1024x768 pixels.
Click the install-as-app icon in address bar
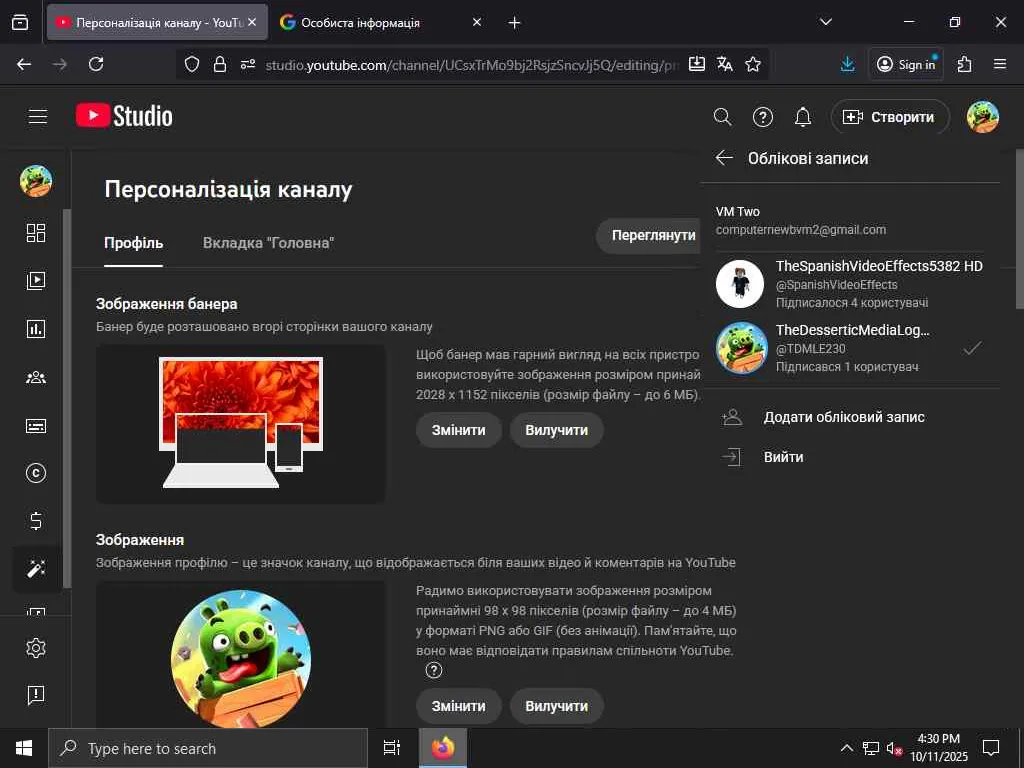coord(697,64)
